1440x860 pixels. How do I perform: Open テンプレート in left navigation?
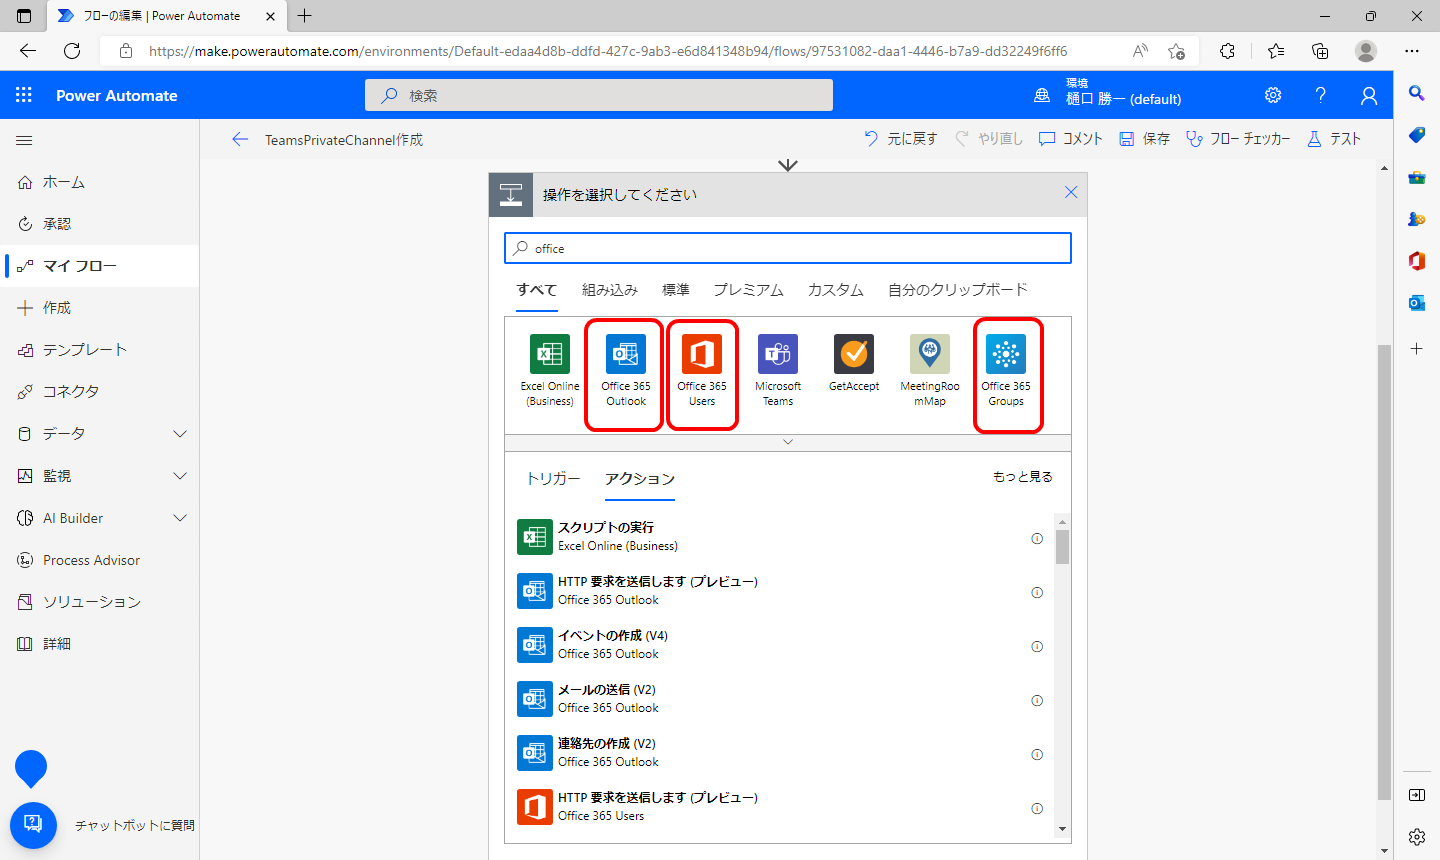pos(99,350)
